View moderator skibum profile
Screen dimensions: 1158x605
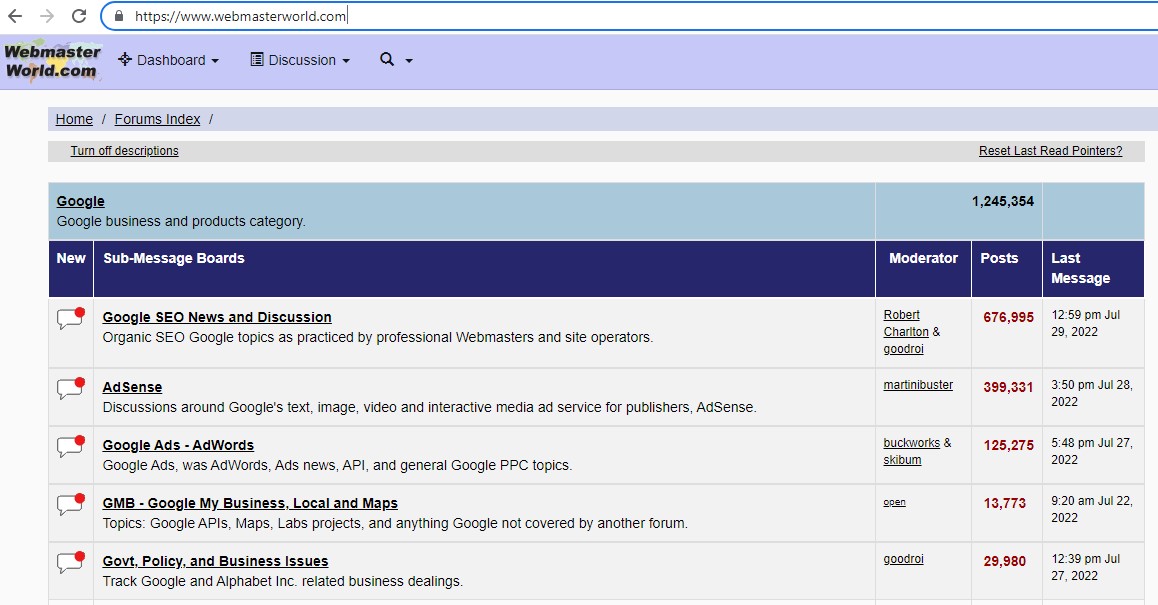tap(902, 459)
